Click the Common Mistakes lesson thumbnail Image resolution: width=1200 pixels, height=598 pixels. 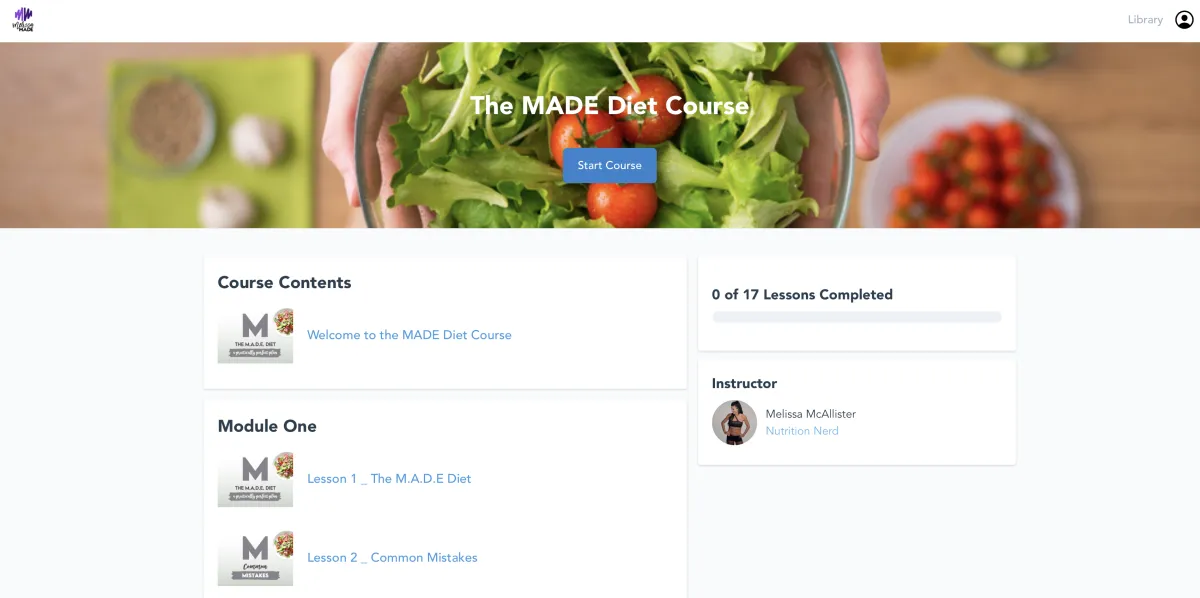255,558
